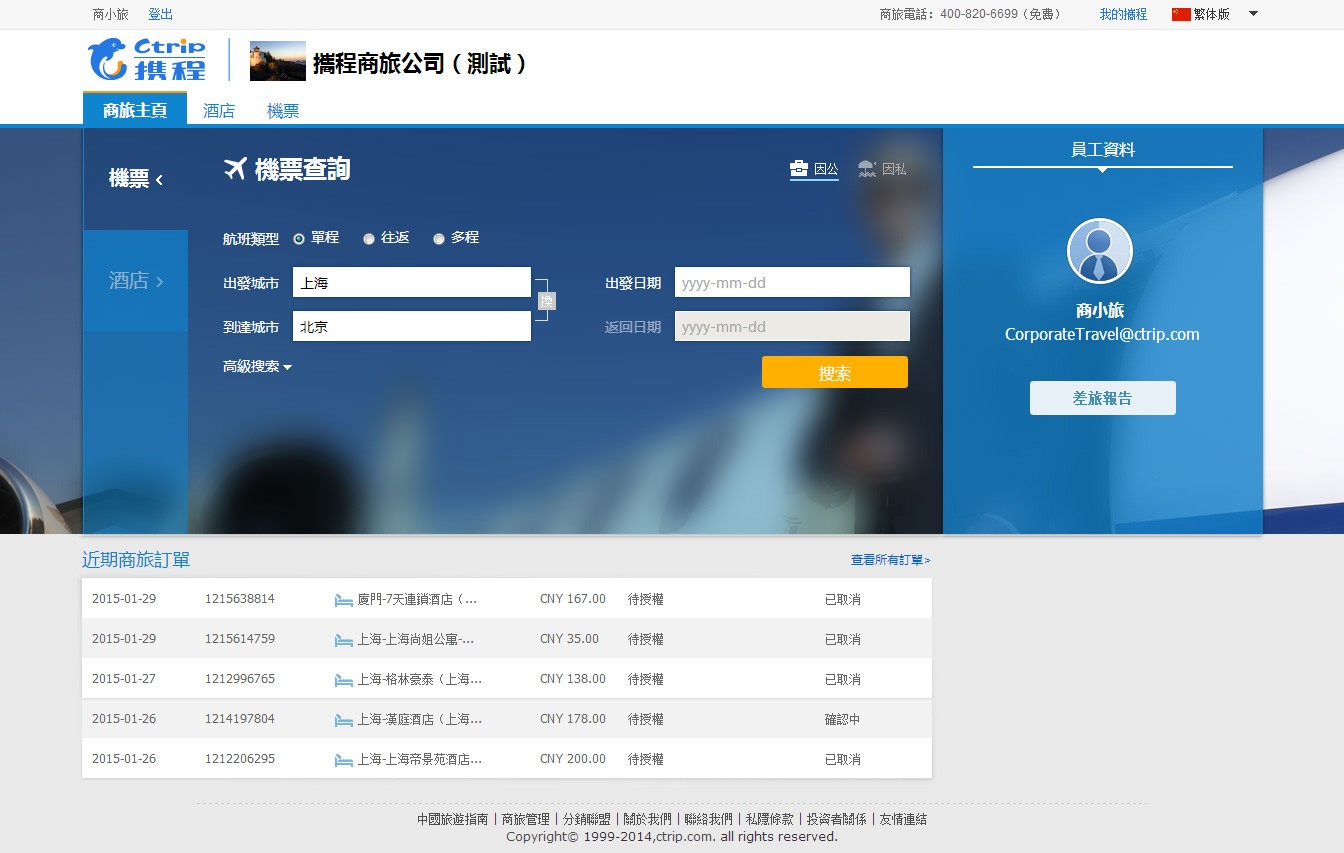Select 多程 multi-city flight type
The height and width of the screenshot is (853, 1344).
(x=439, y=239)
